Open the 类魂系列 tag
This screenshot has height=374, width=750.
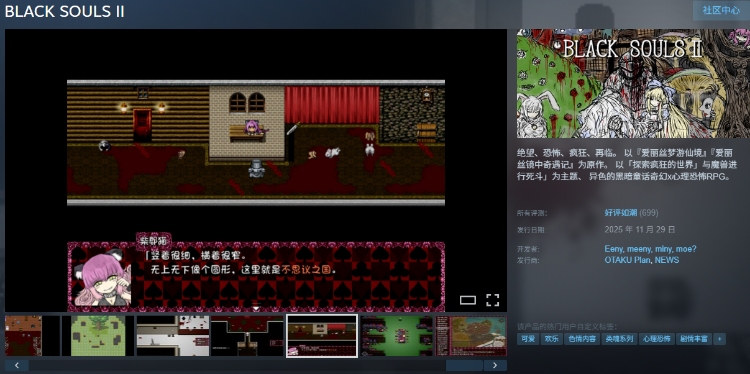[x=619, y=339]
